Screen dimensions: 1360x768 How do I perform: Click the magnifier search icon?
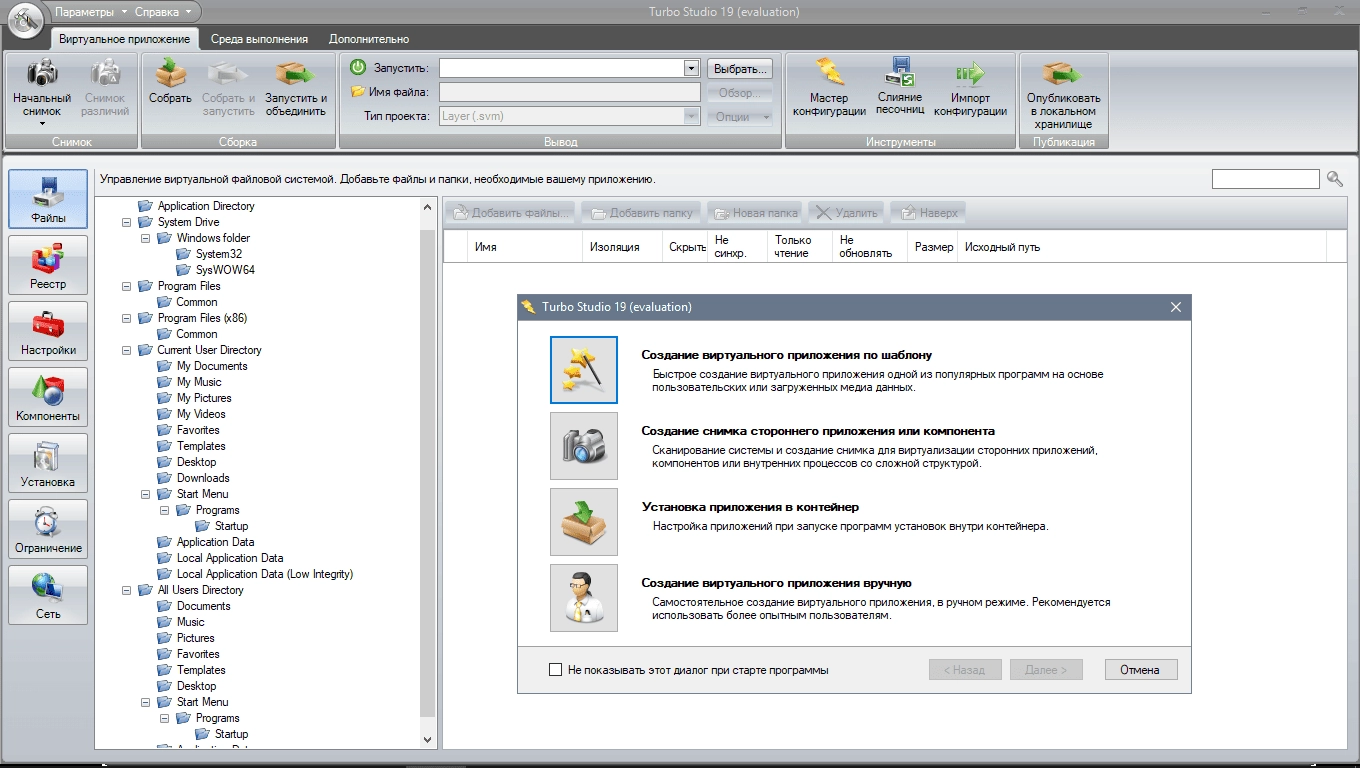coord(1335,180)
